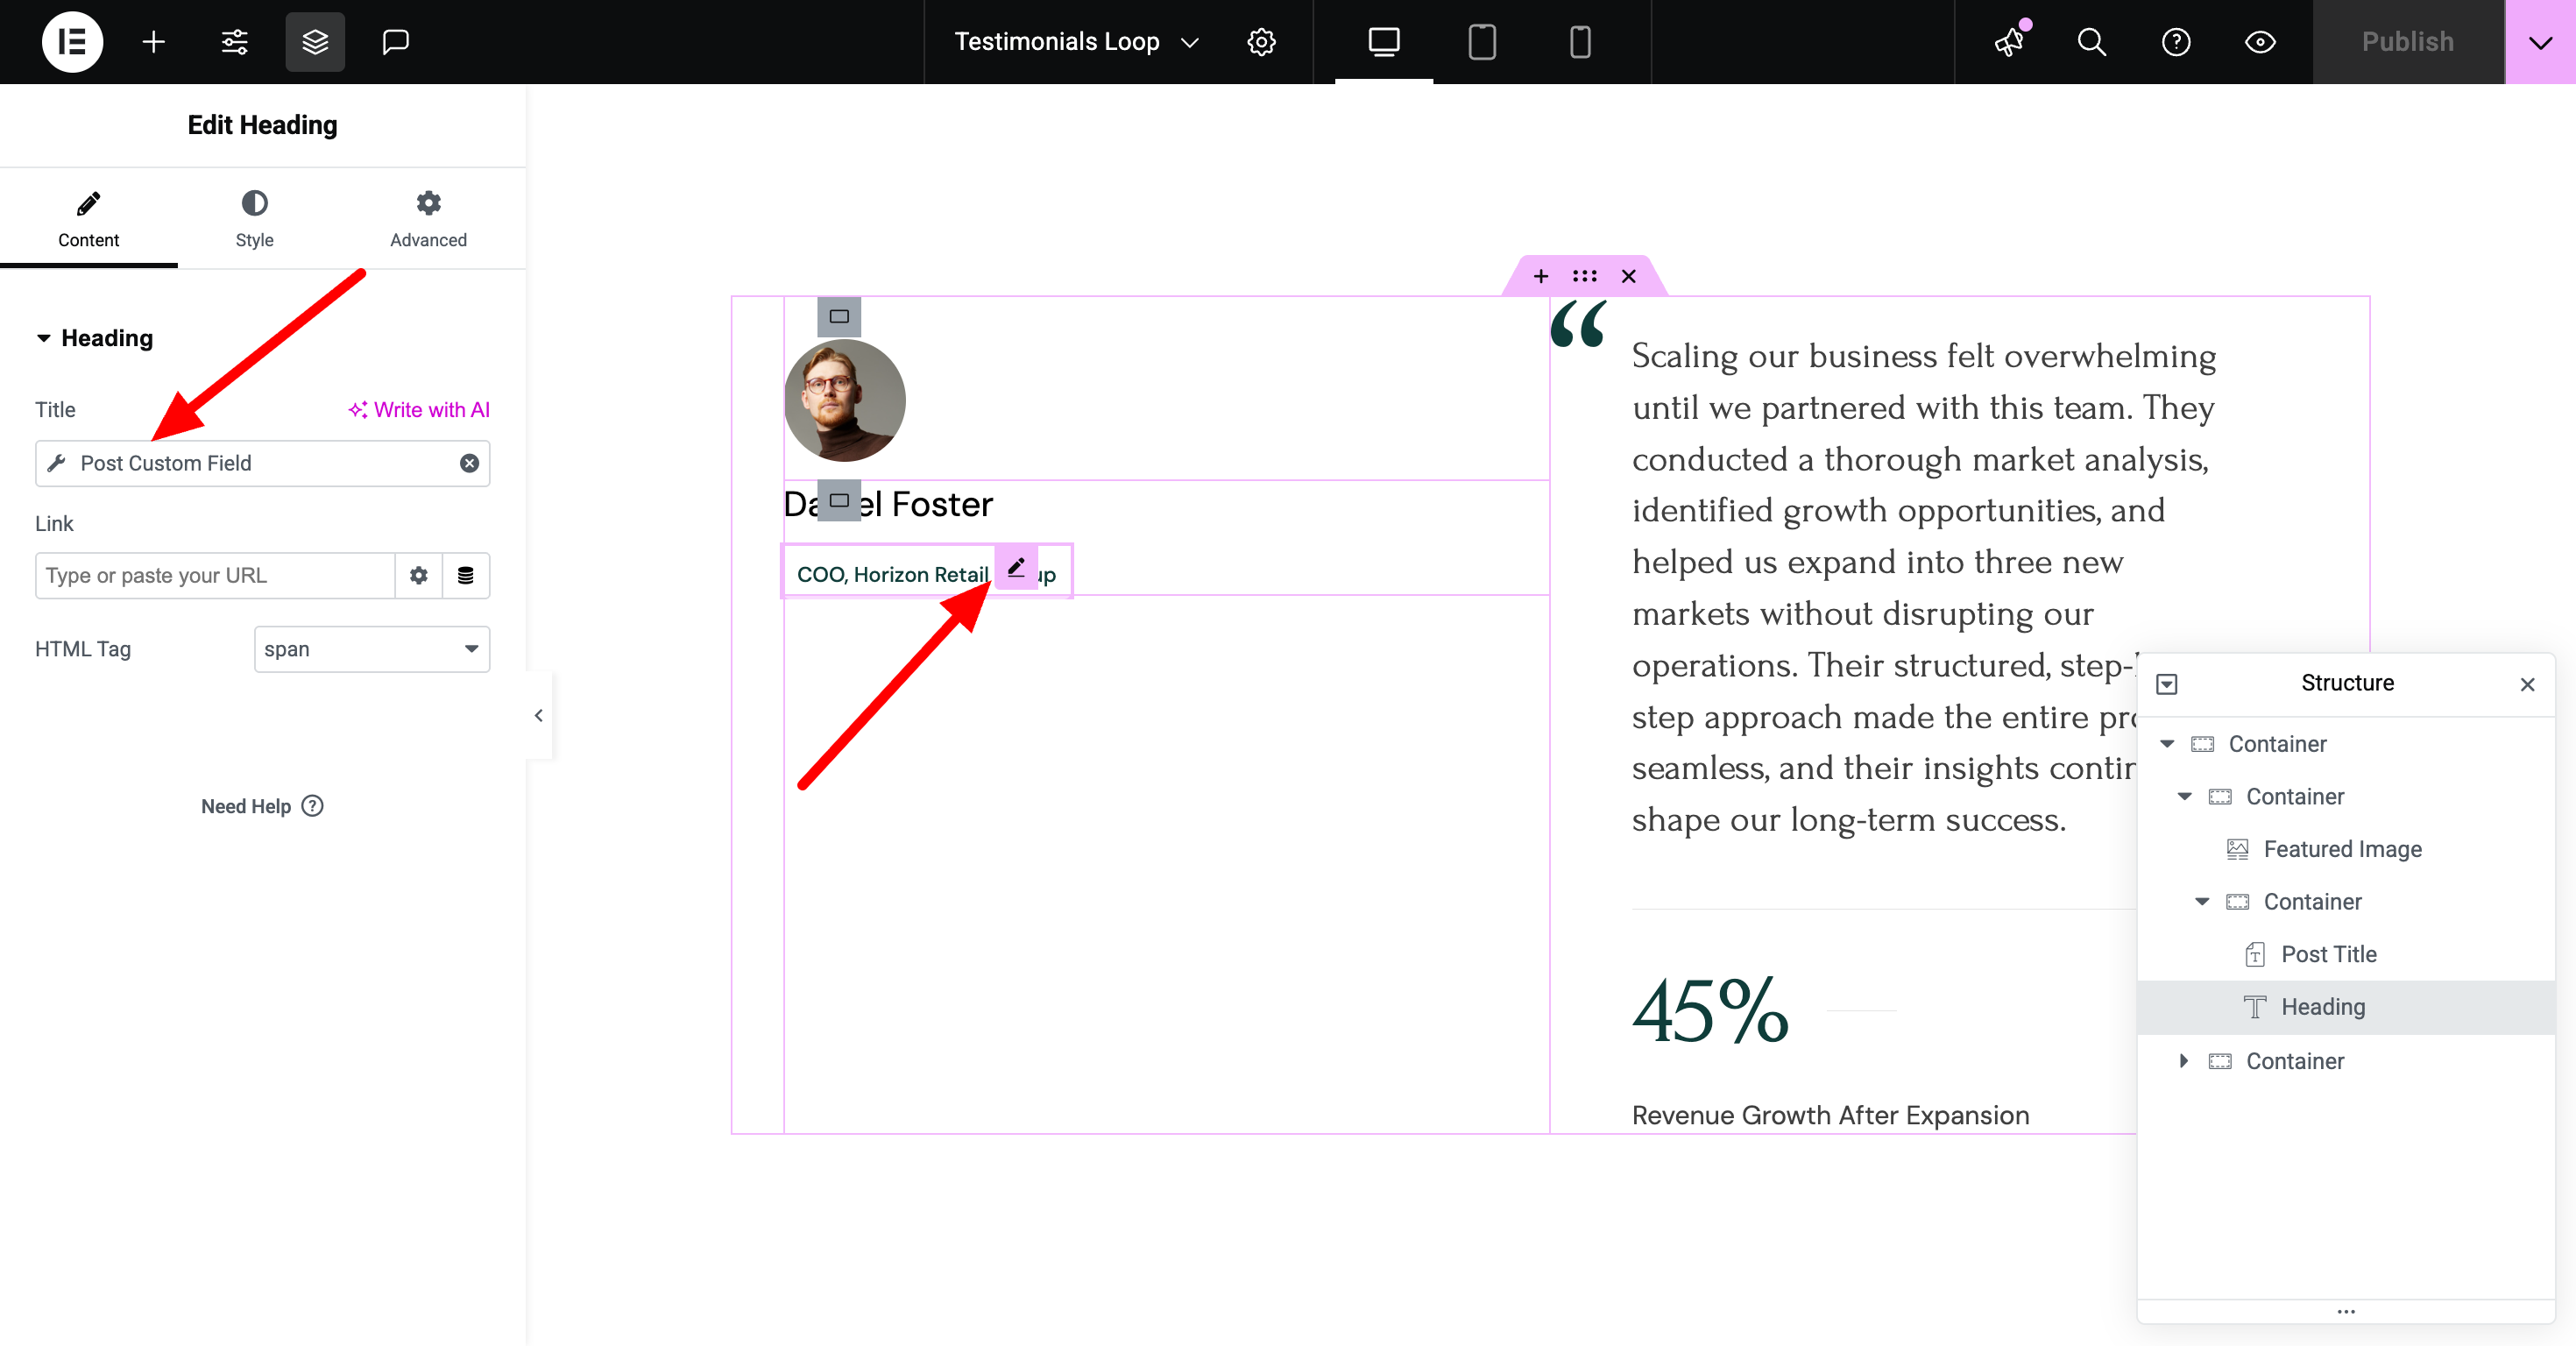Expand the last collapsed Container in Structure

(2183, 1061)
